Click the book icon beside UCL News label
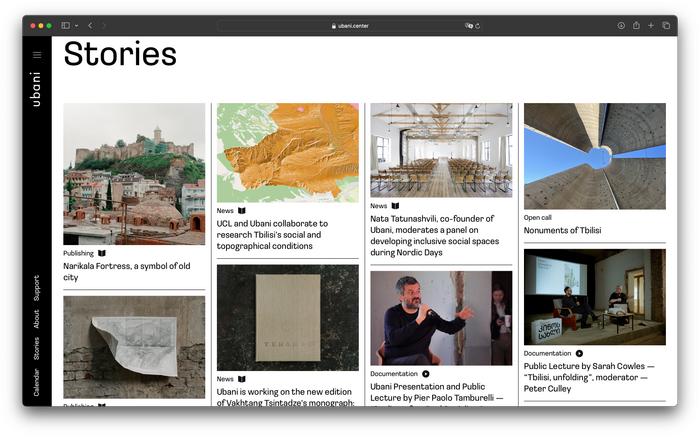700x436 pixels. (x=242, y=211)
